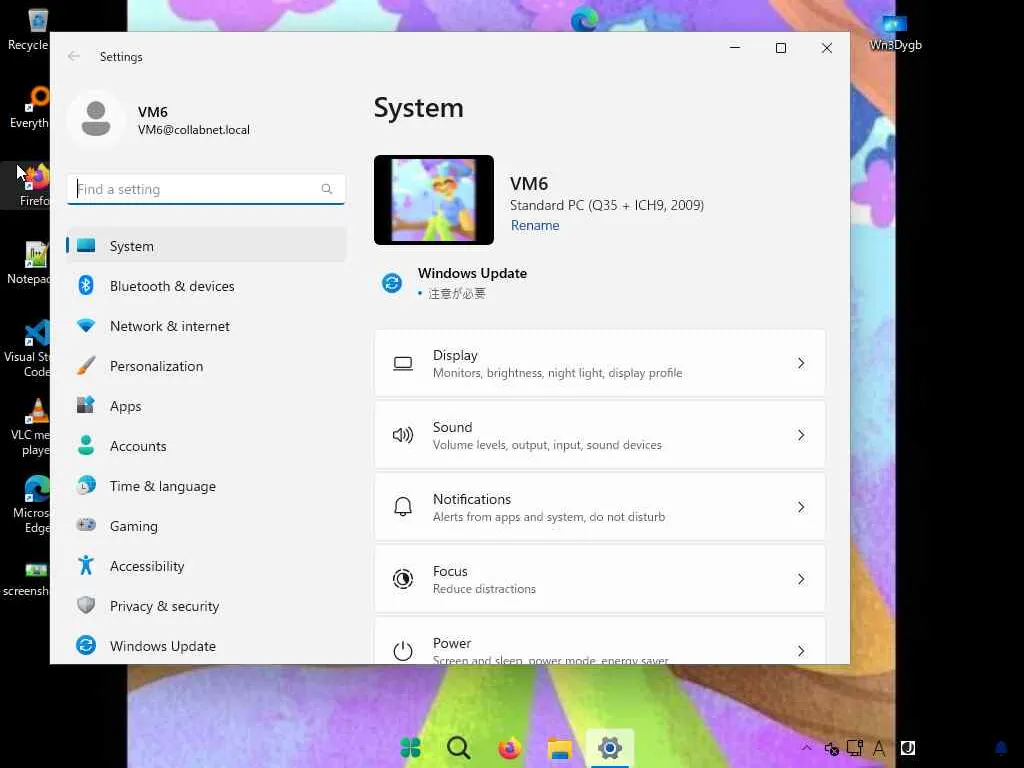Open Time & language settings

pos(206,486)
